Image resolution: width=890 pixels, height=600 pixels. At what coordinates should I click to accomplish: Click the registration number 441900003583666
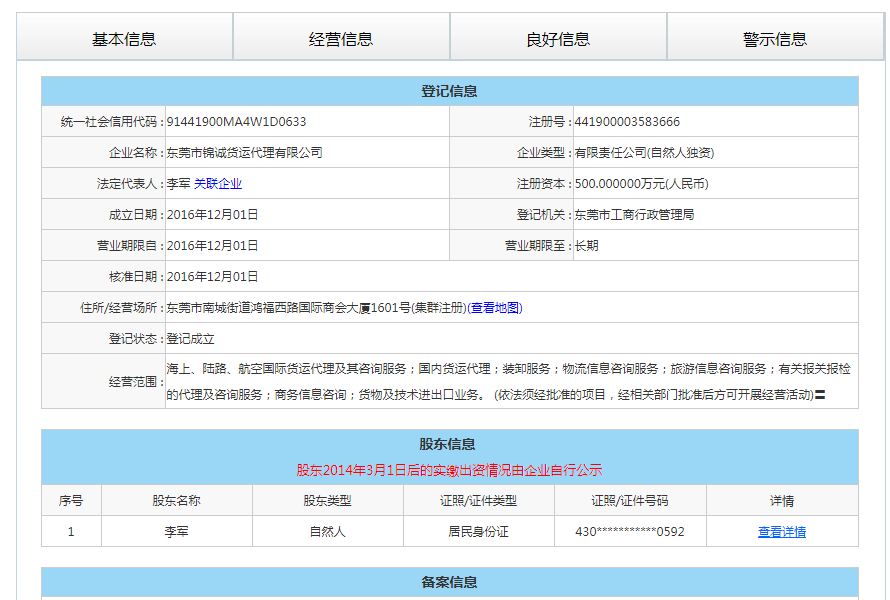click(627, 122)
